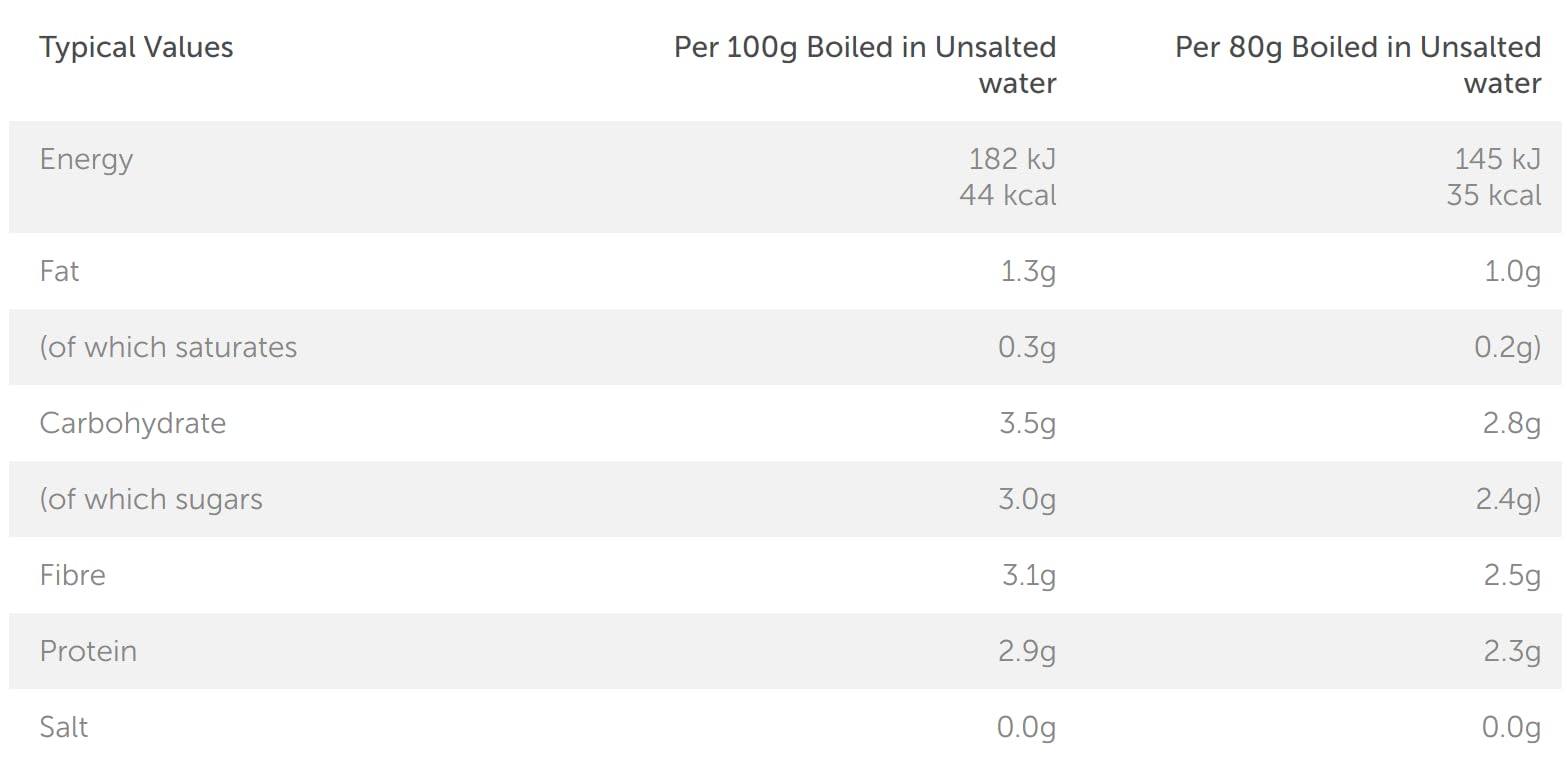Select the Fibre row label
The height and width of the screenshot is (774, 1566).
72,575
